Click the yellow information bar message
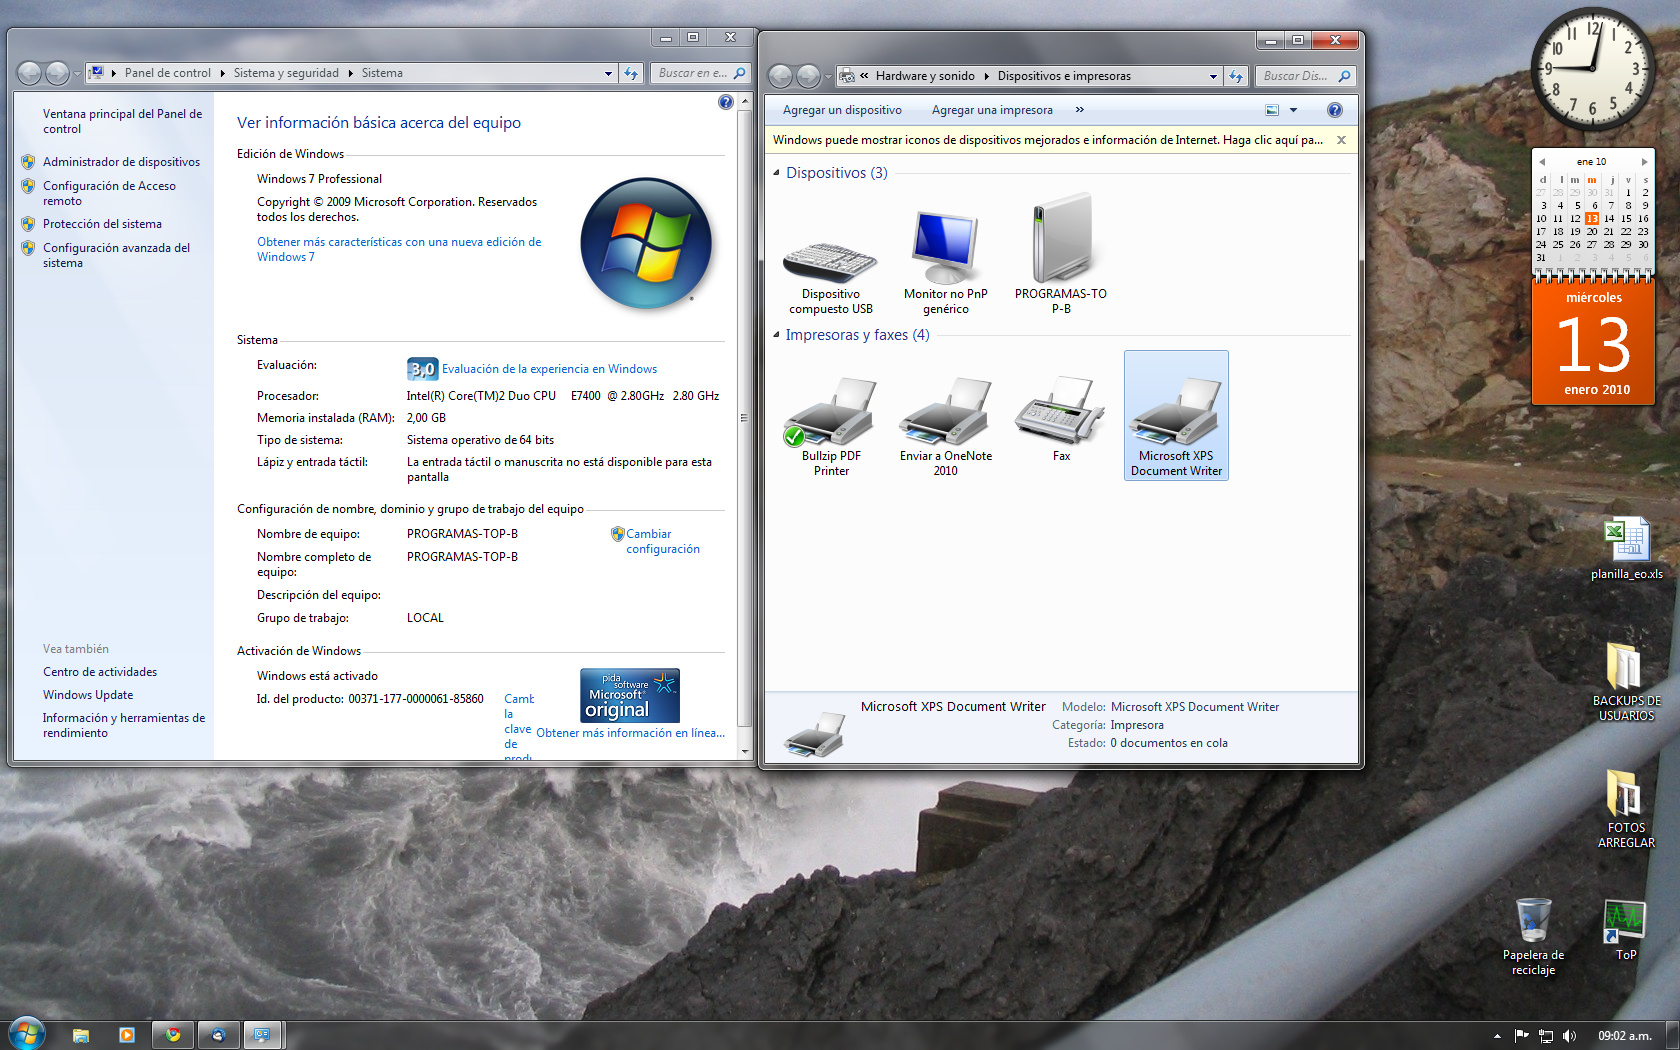The image size is (1680, 1050). (x=1047, y=140)
